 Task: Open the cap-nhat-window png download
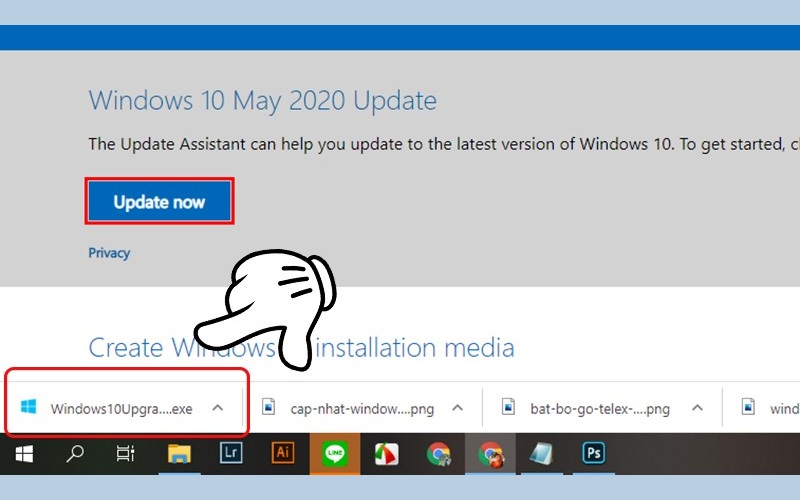(x=362, y=409)
